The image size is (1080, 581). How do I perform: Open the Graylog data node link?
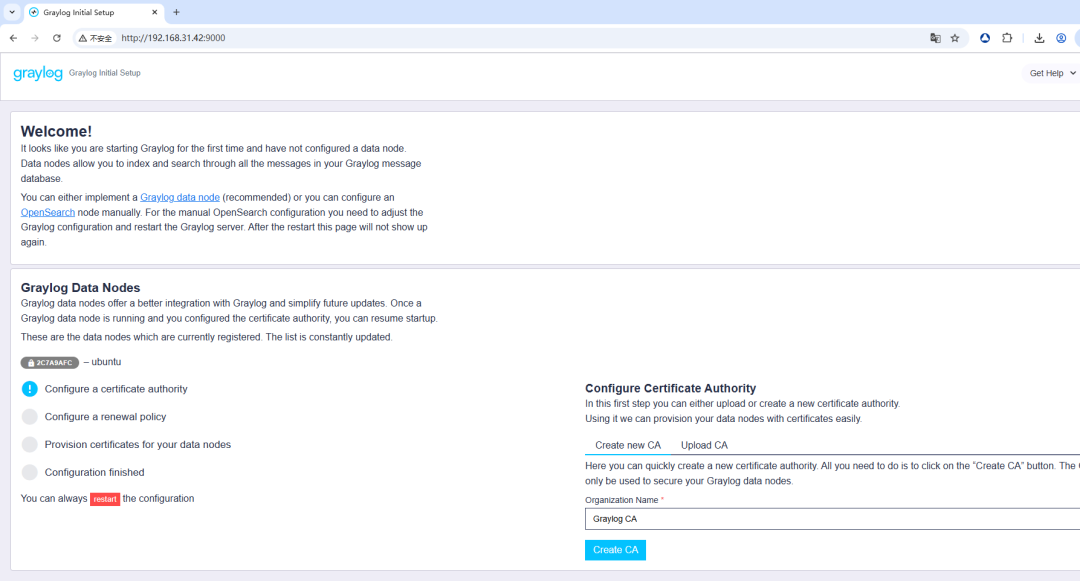click(180, 198)
